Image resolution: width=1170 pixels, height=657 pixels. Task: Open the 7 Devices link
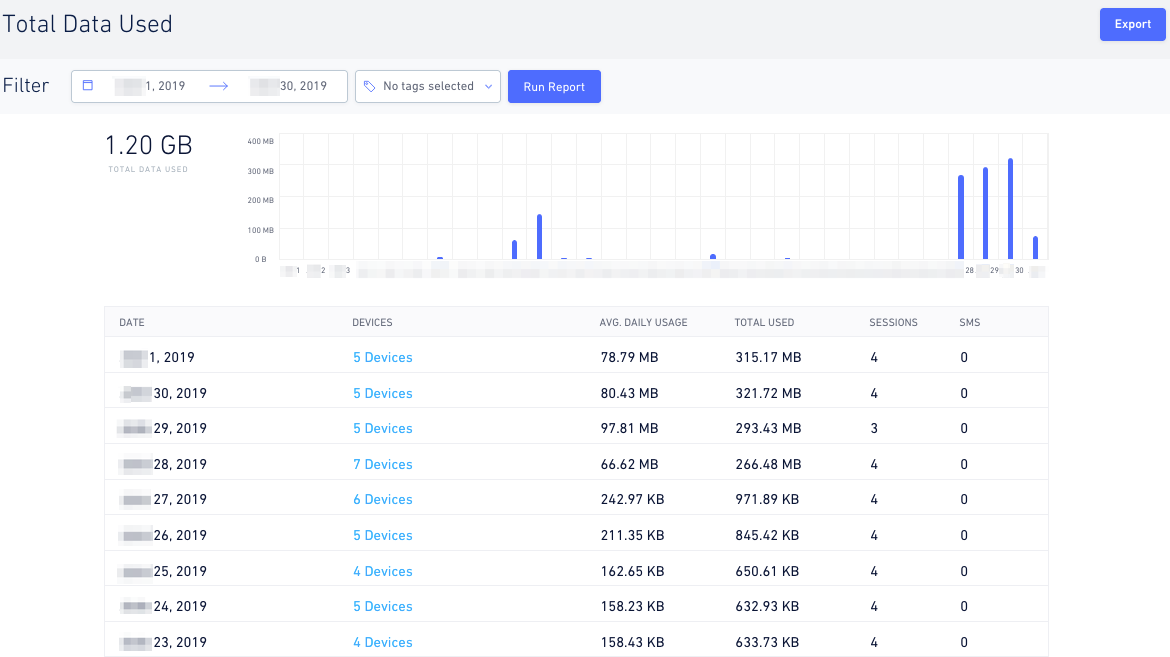tap(383, 464)
